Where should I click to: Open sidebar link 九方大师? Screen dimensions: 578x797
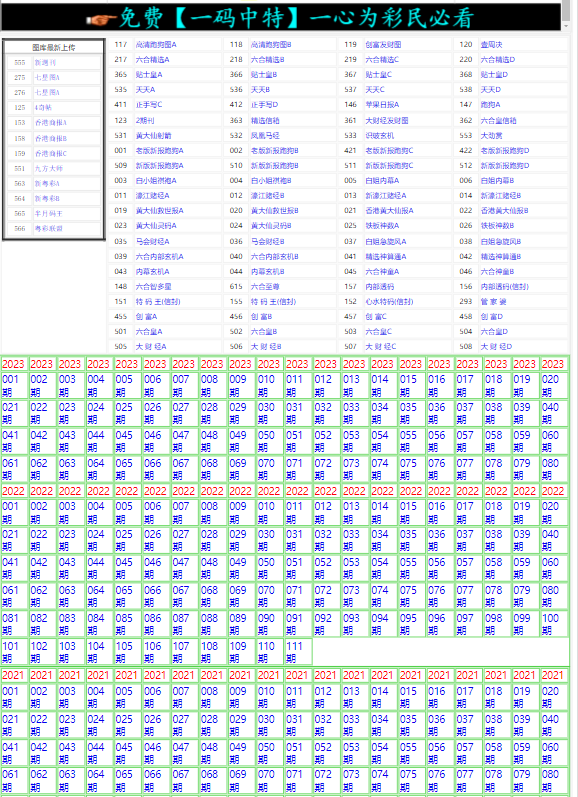pyautogui.click(x=48, y=168)
